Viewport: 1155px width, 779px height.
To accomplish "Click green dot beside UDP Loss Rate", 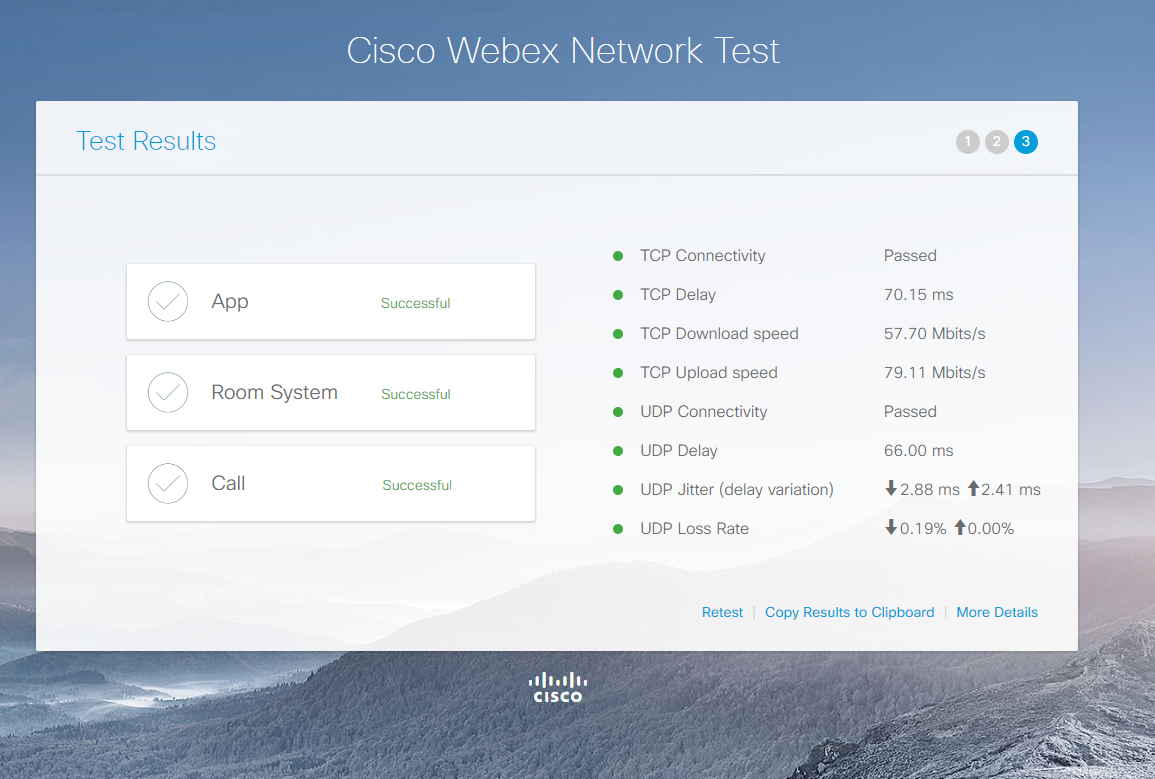I will click(618, 529).
